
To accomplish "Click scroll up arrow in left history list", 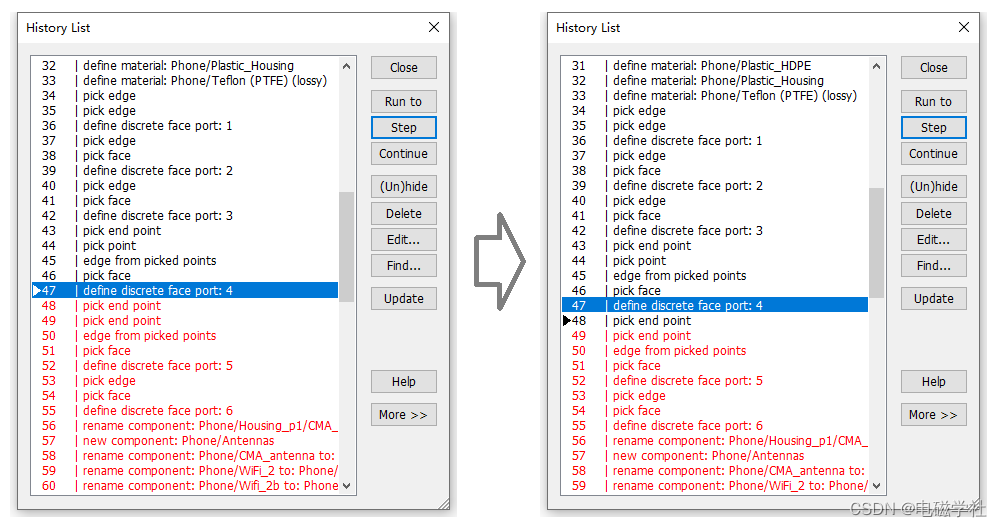I will [346, 66].
